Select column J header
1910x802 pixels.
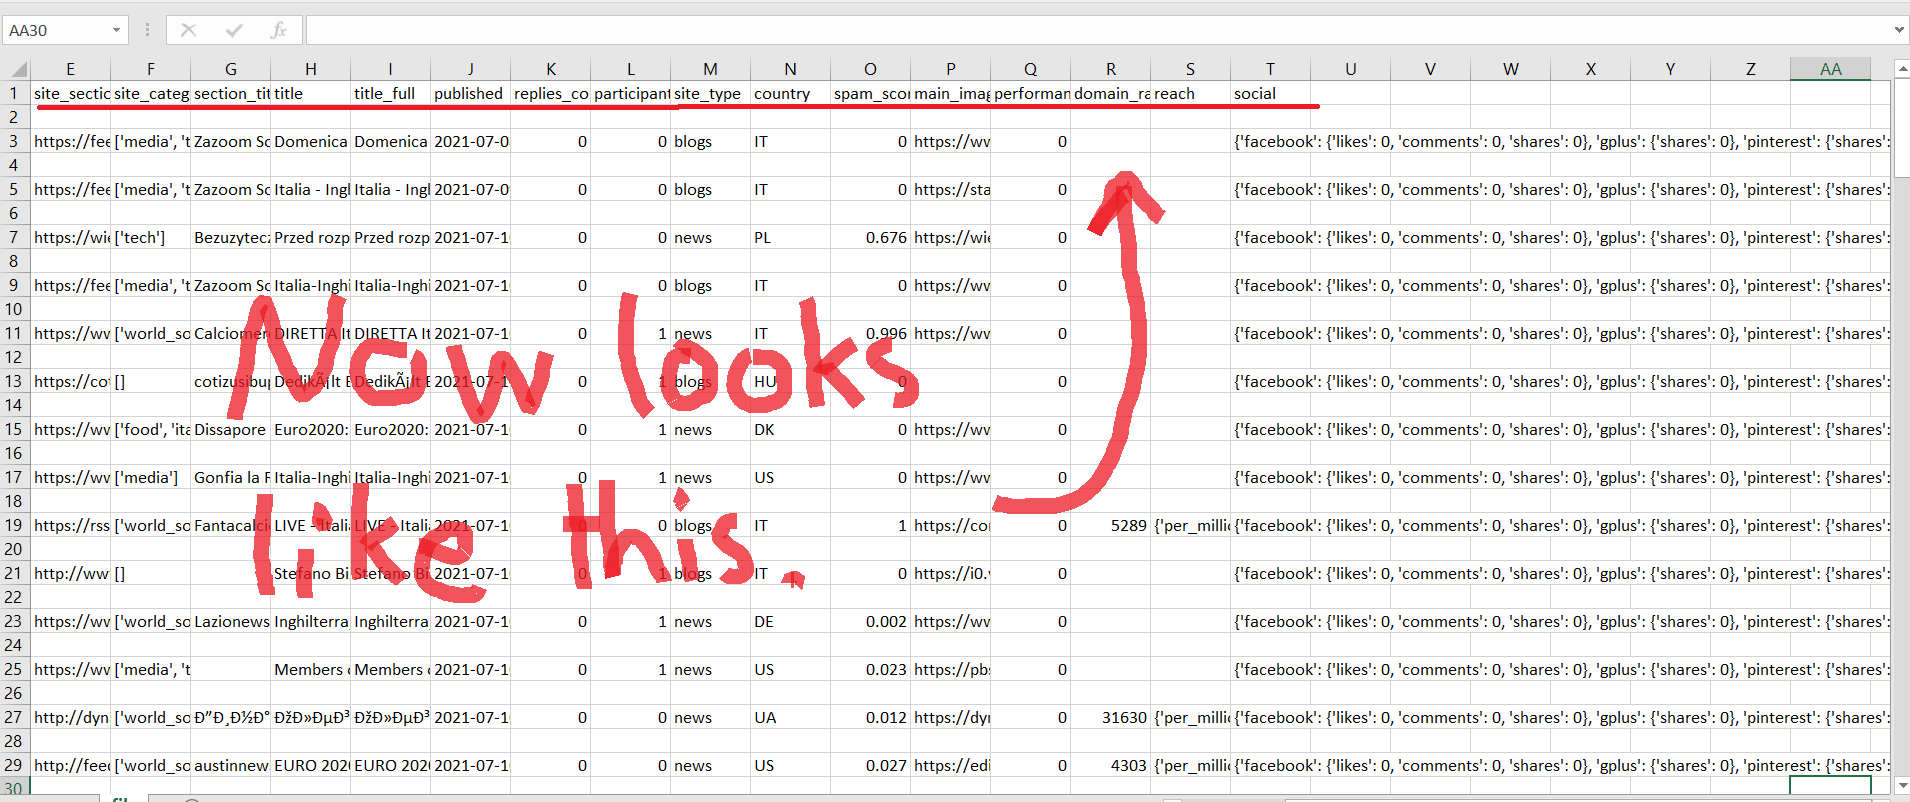point(470,69)
